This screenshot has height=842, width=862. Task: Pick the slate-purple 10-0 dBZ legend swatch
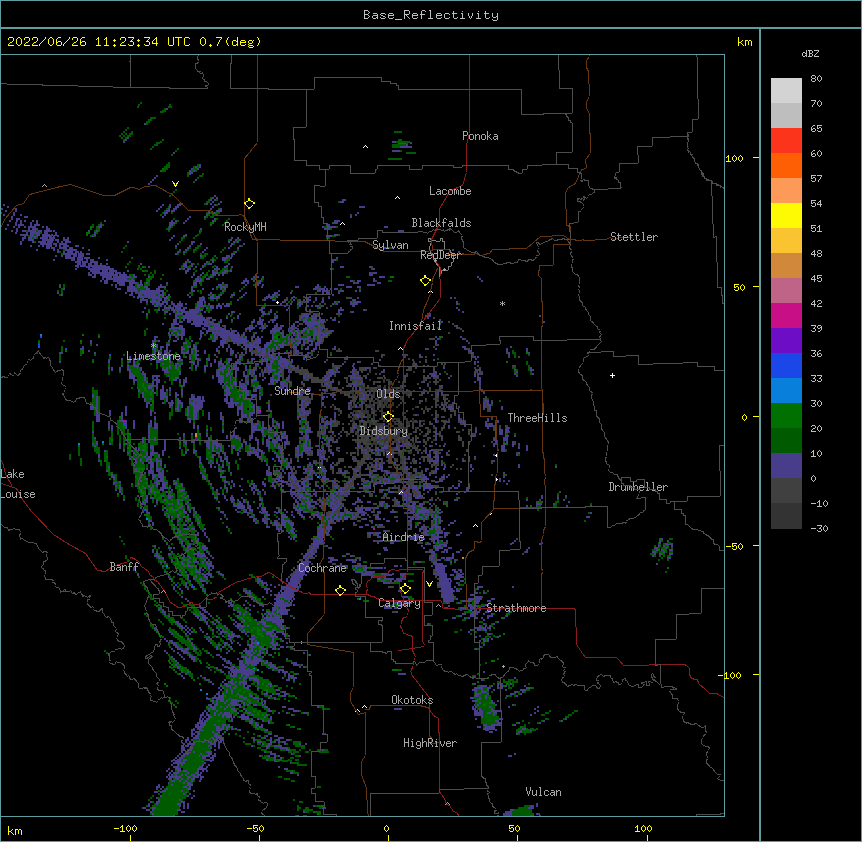click(x=786, y=466)
